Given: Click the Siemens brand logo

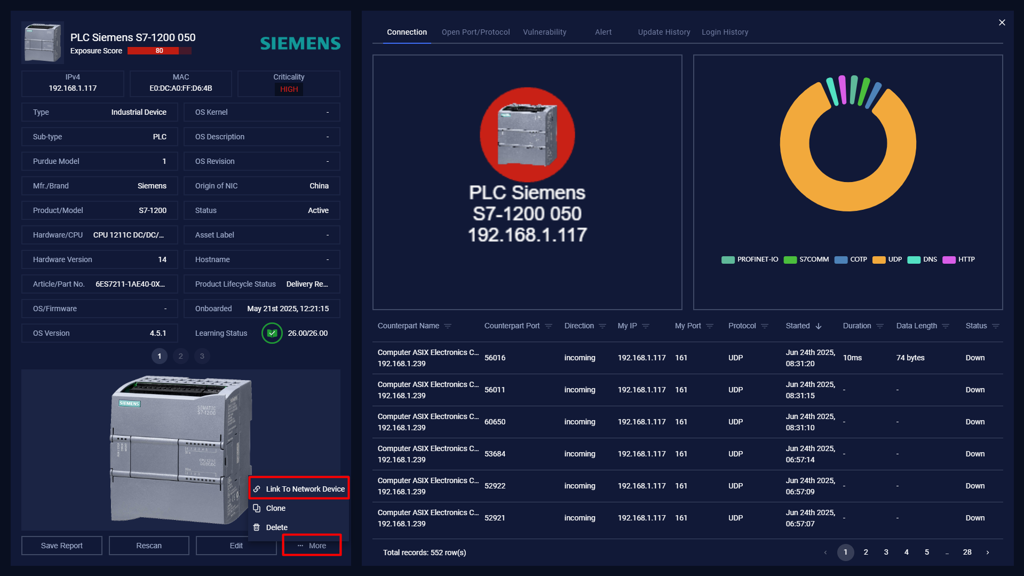Looking at the screenshot, I should coord(300,43).
